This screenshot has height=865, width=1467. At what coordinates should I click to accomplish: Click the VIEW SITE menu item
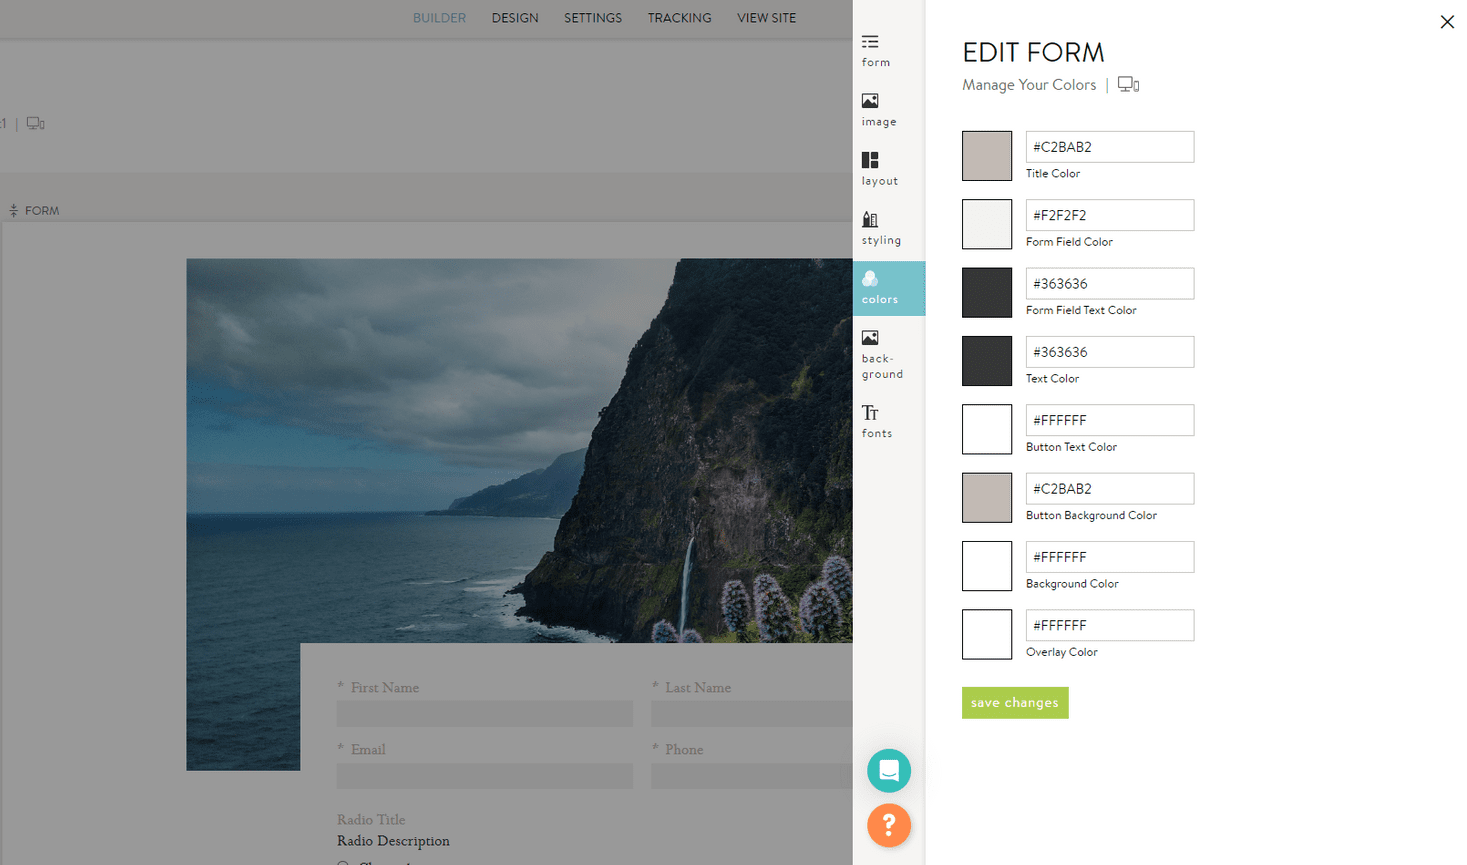click(x=766, y=18)
